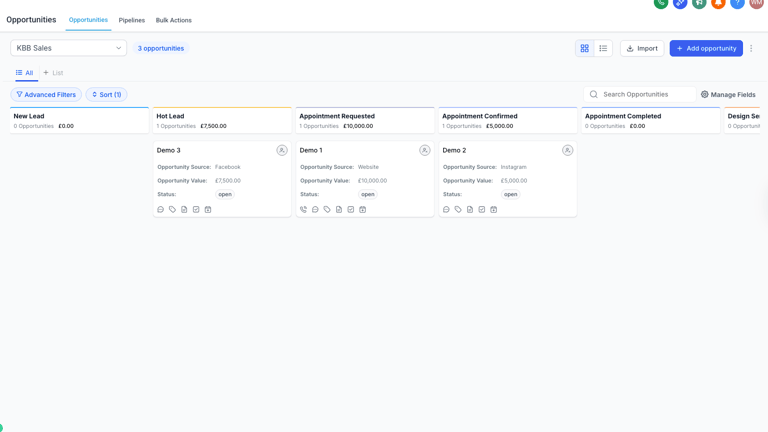Open the Bulk Actions tab
This screenshot has width=768, height=432.
174,20
